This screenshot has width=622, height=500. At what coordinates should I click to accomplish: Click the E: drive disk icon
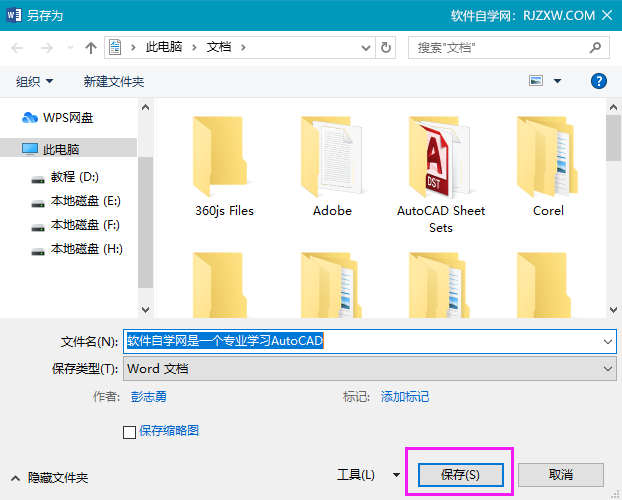tap(38, 204)
